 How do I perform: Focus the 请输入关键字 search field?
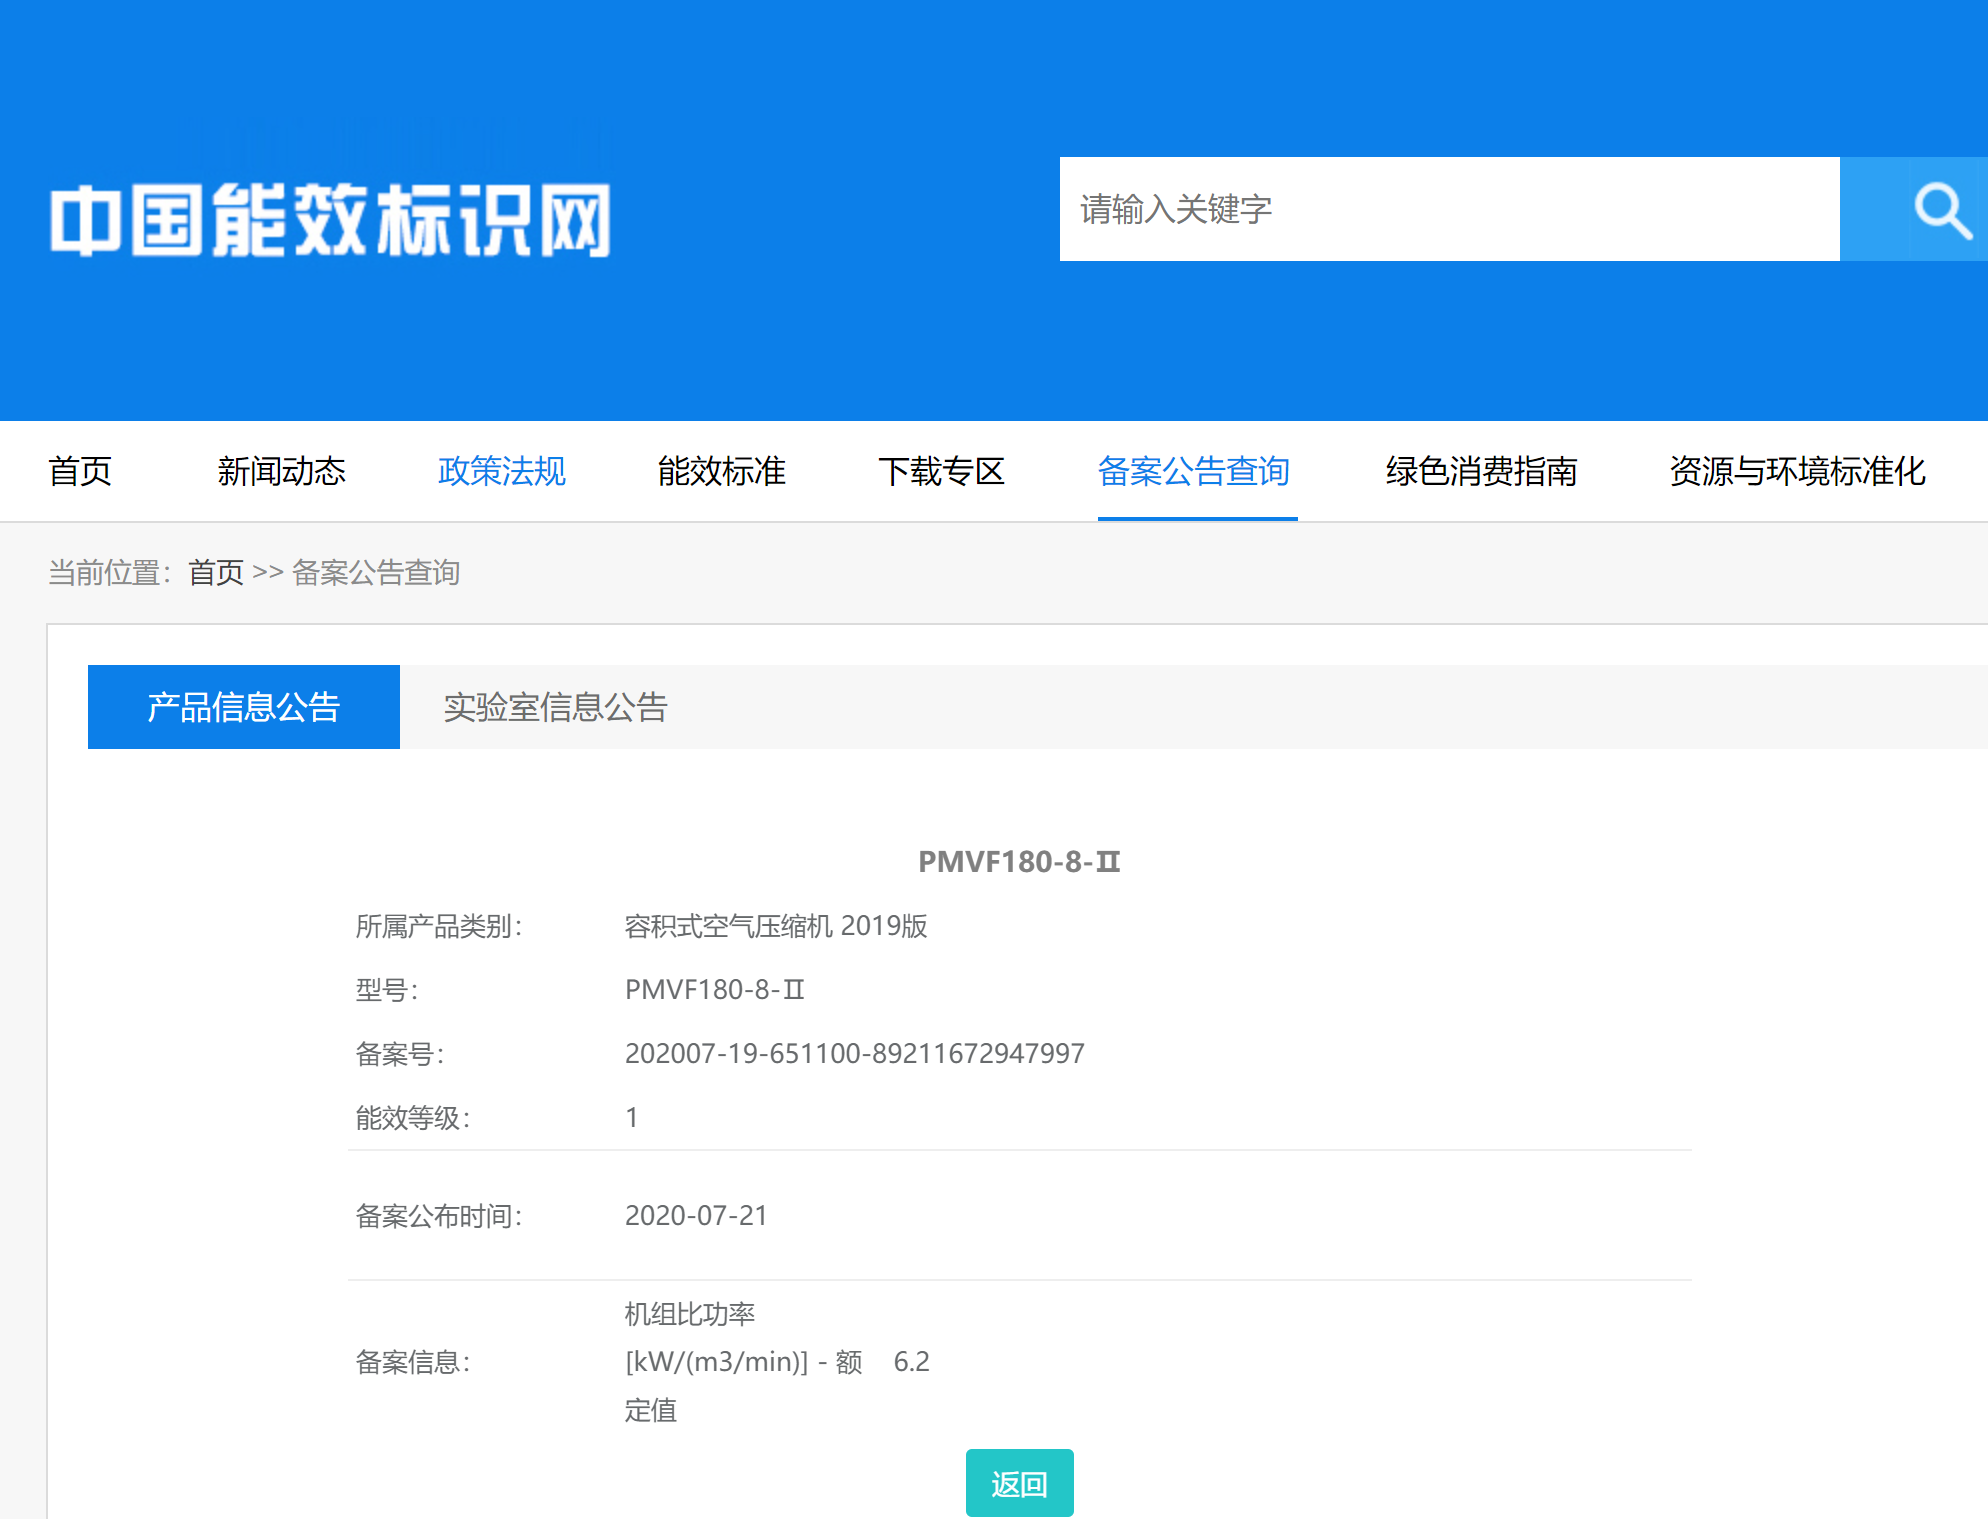tap(1449, 209)
